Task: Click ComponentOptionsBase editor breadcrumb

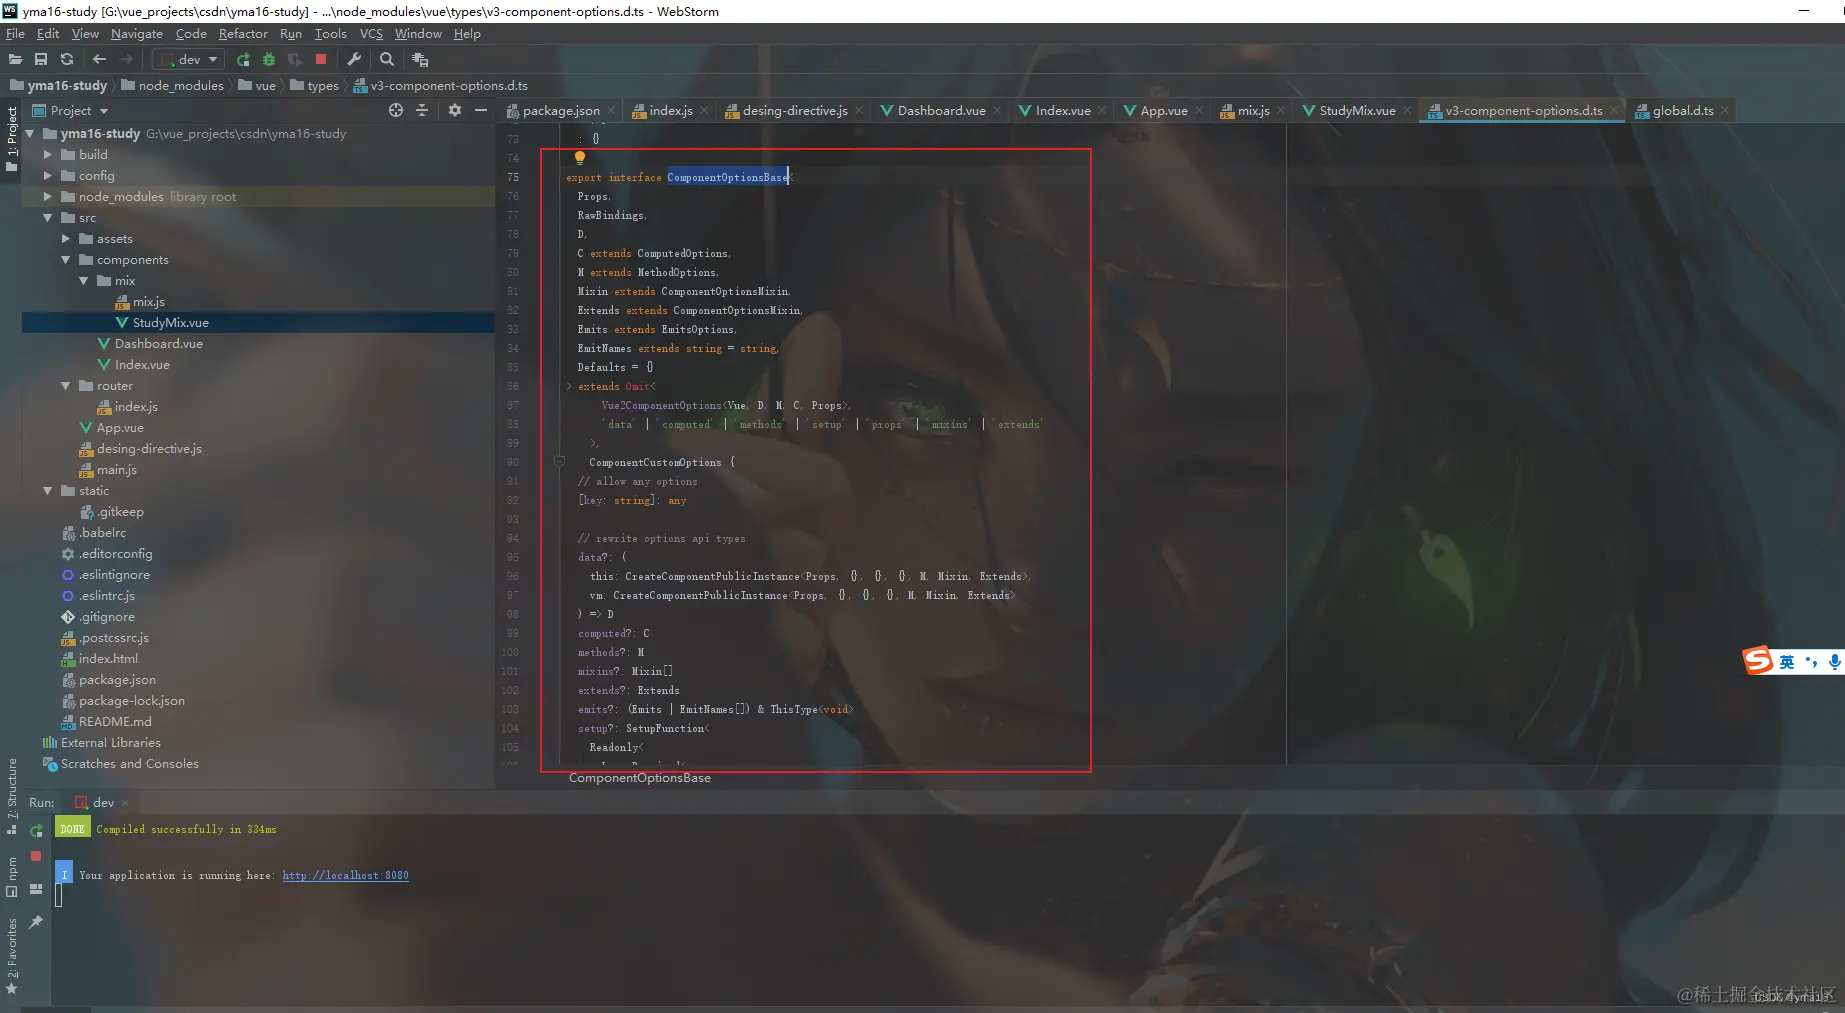Action: [640, 778]
